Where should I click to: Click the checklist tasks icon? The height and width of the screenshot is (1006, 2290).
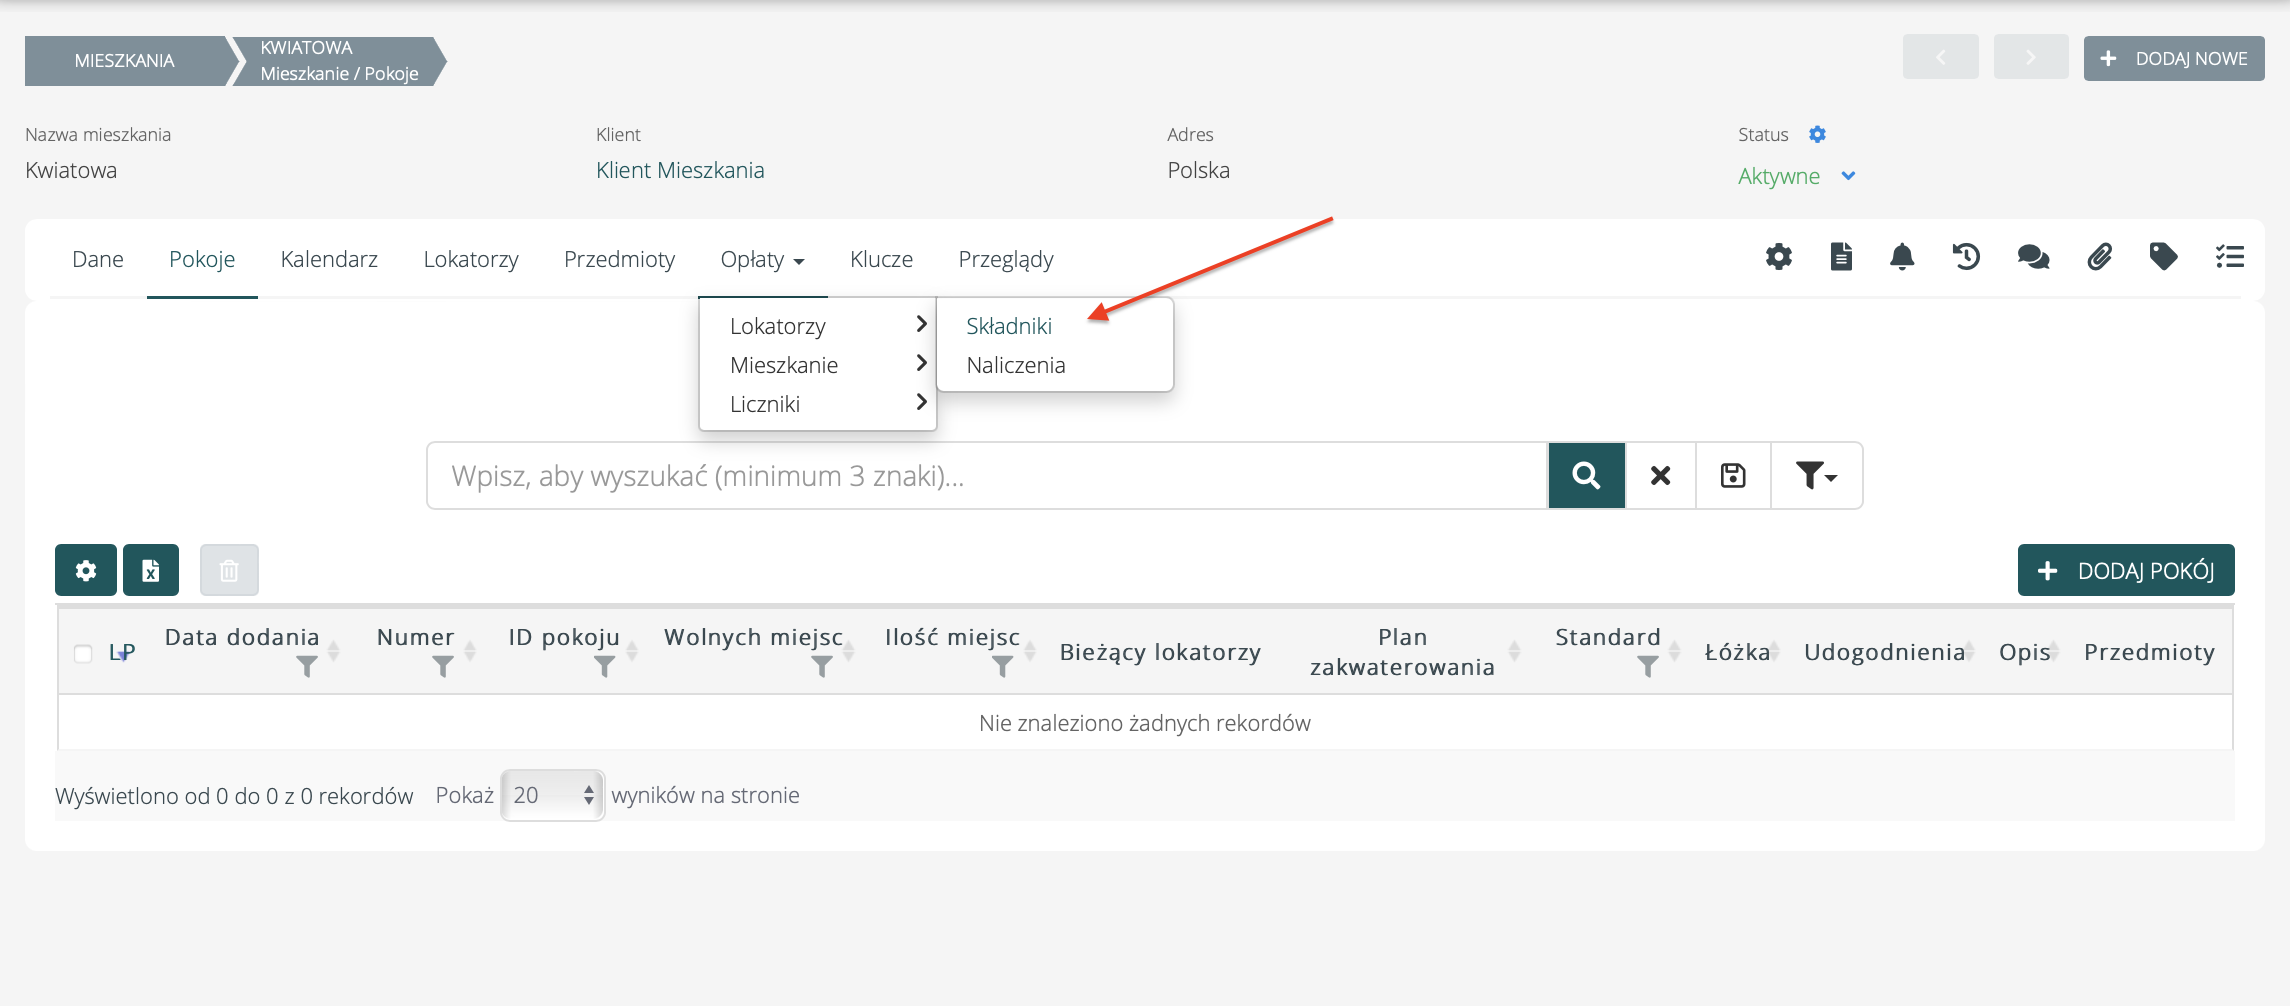[x=2229, y=258]
